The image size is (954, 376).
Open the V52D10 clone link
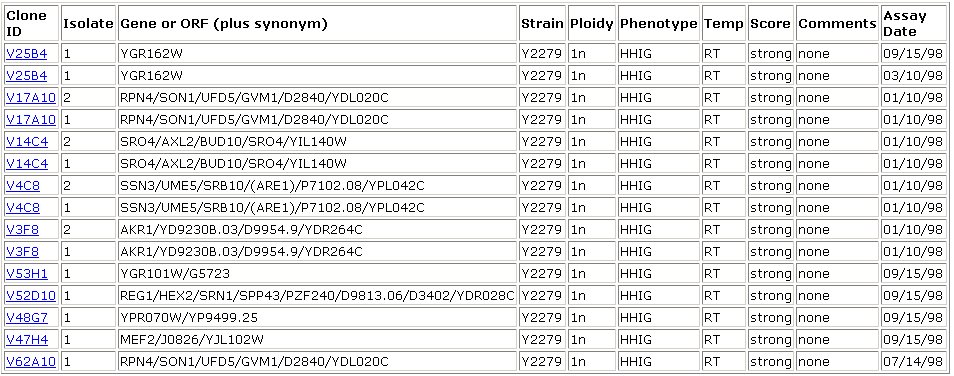(x=31, y=296)
